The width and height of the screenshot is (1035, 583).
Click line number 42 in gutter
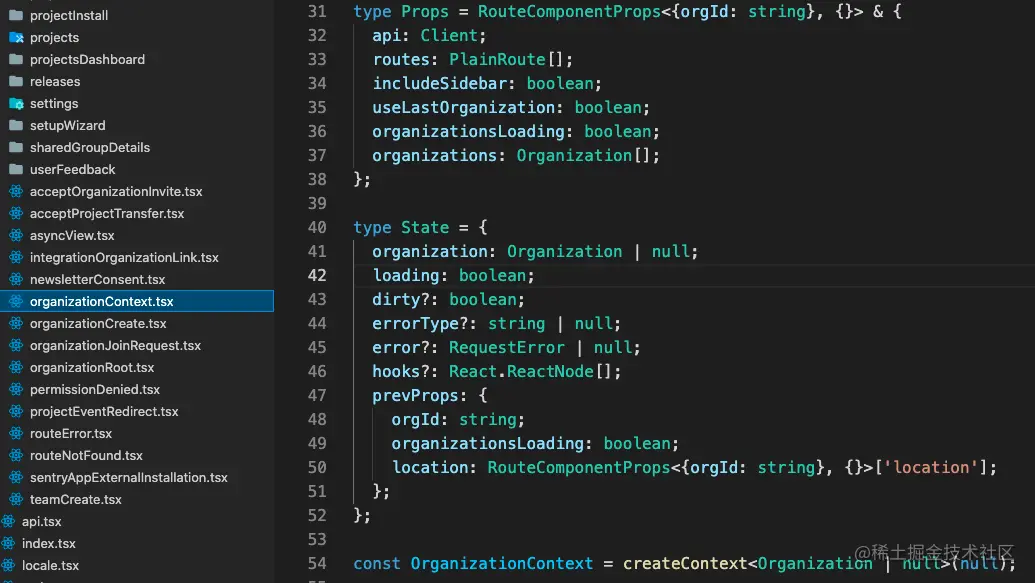tap(317, 275)
